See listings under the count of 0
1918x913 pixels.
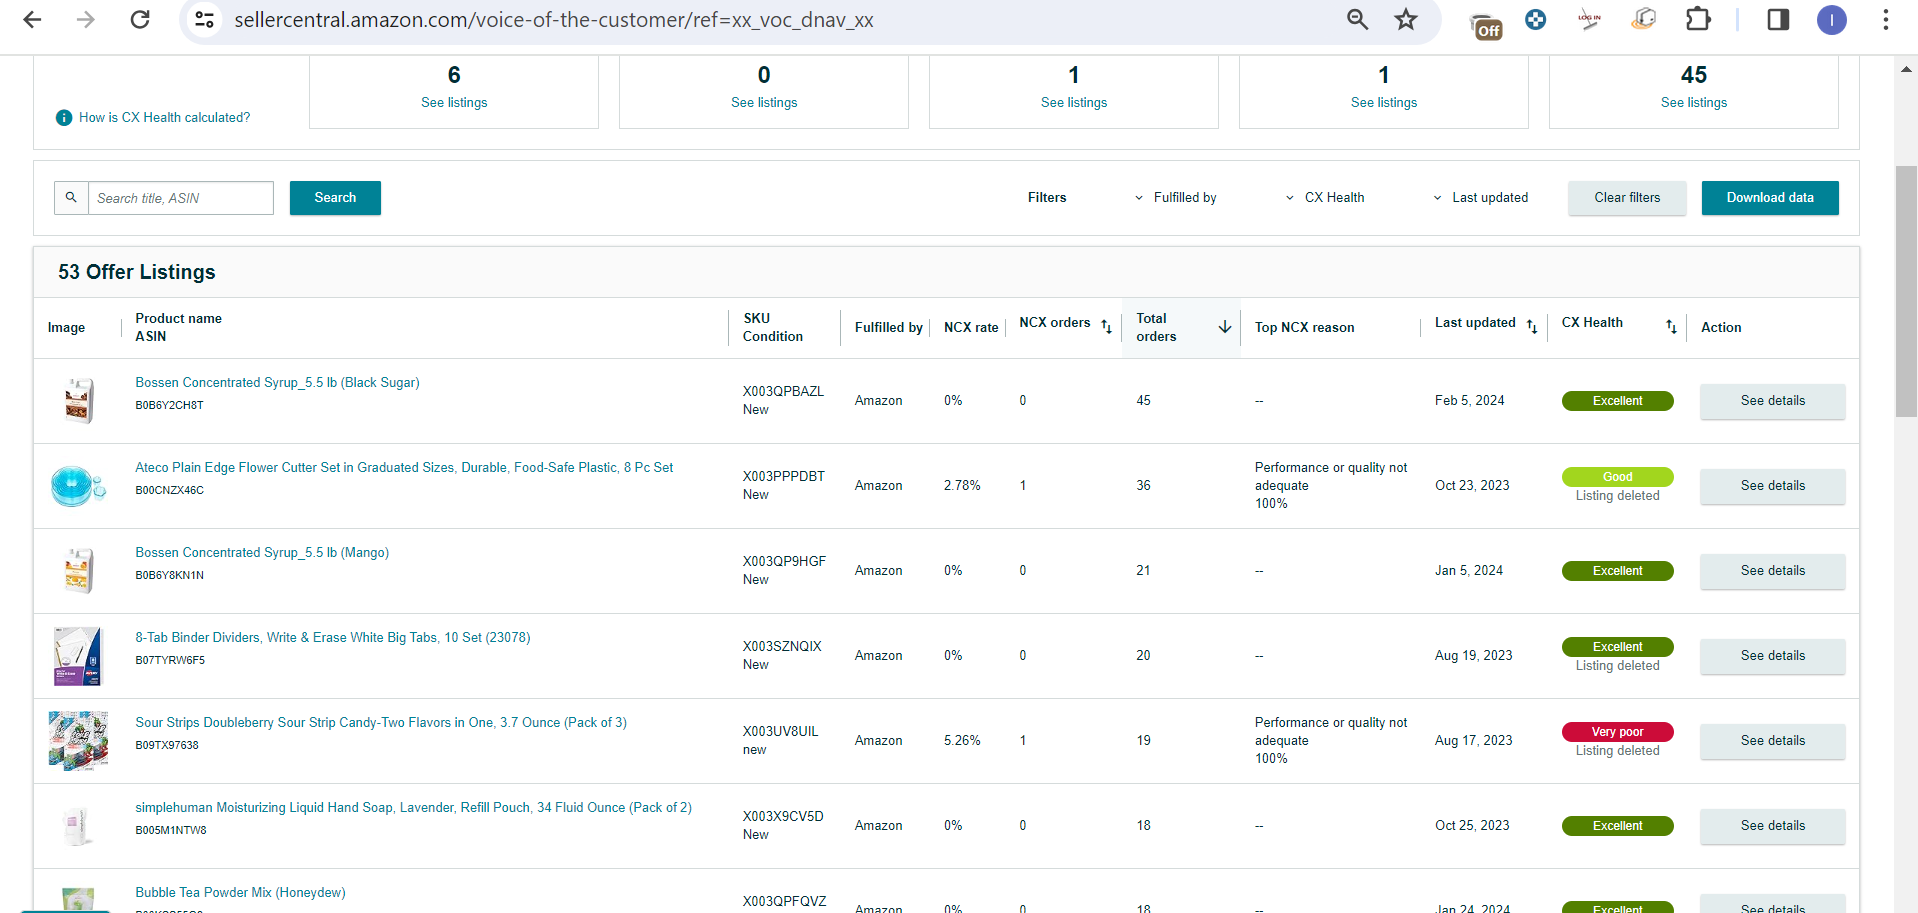[x=764, y=103]
